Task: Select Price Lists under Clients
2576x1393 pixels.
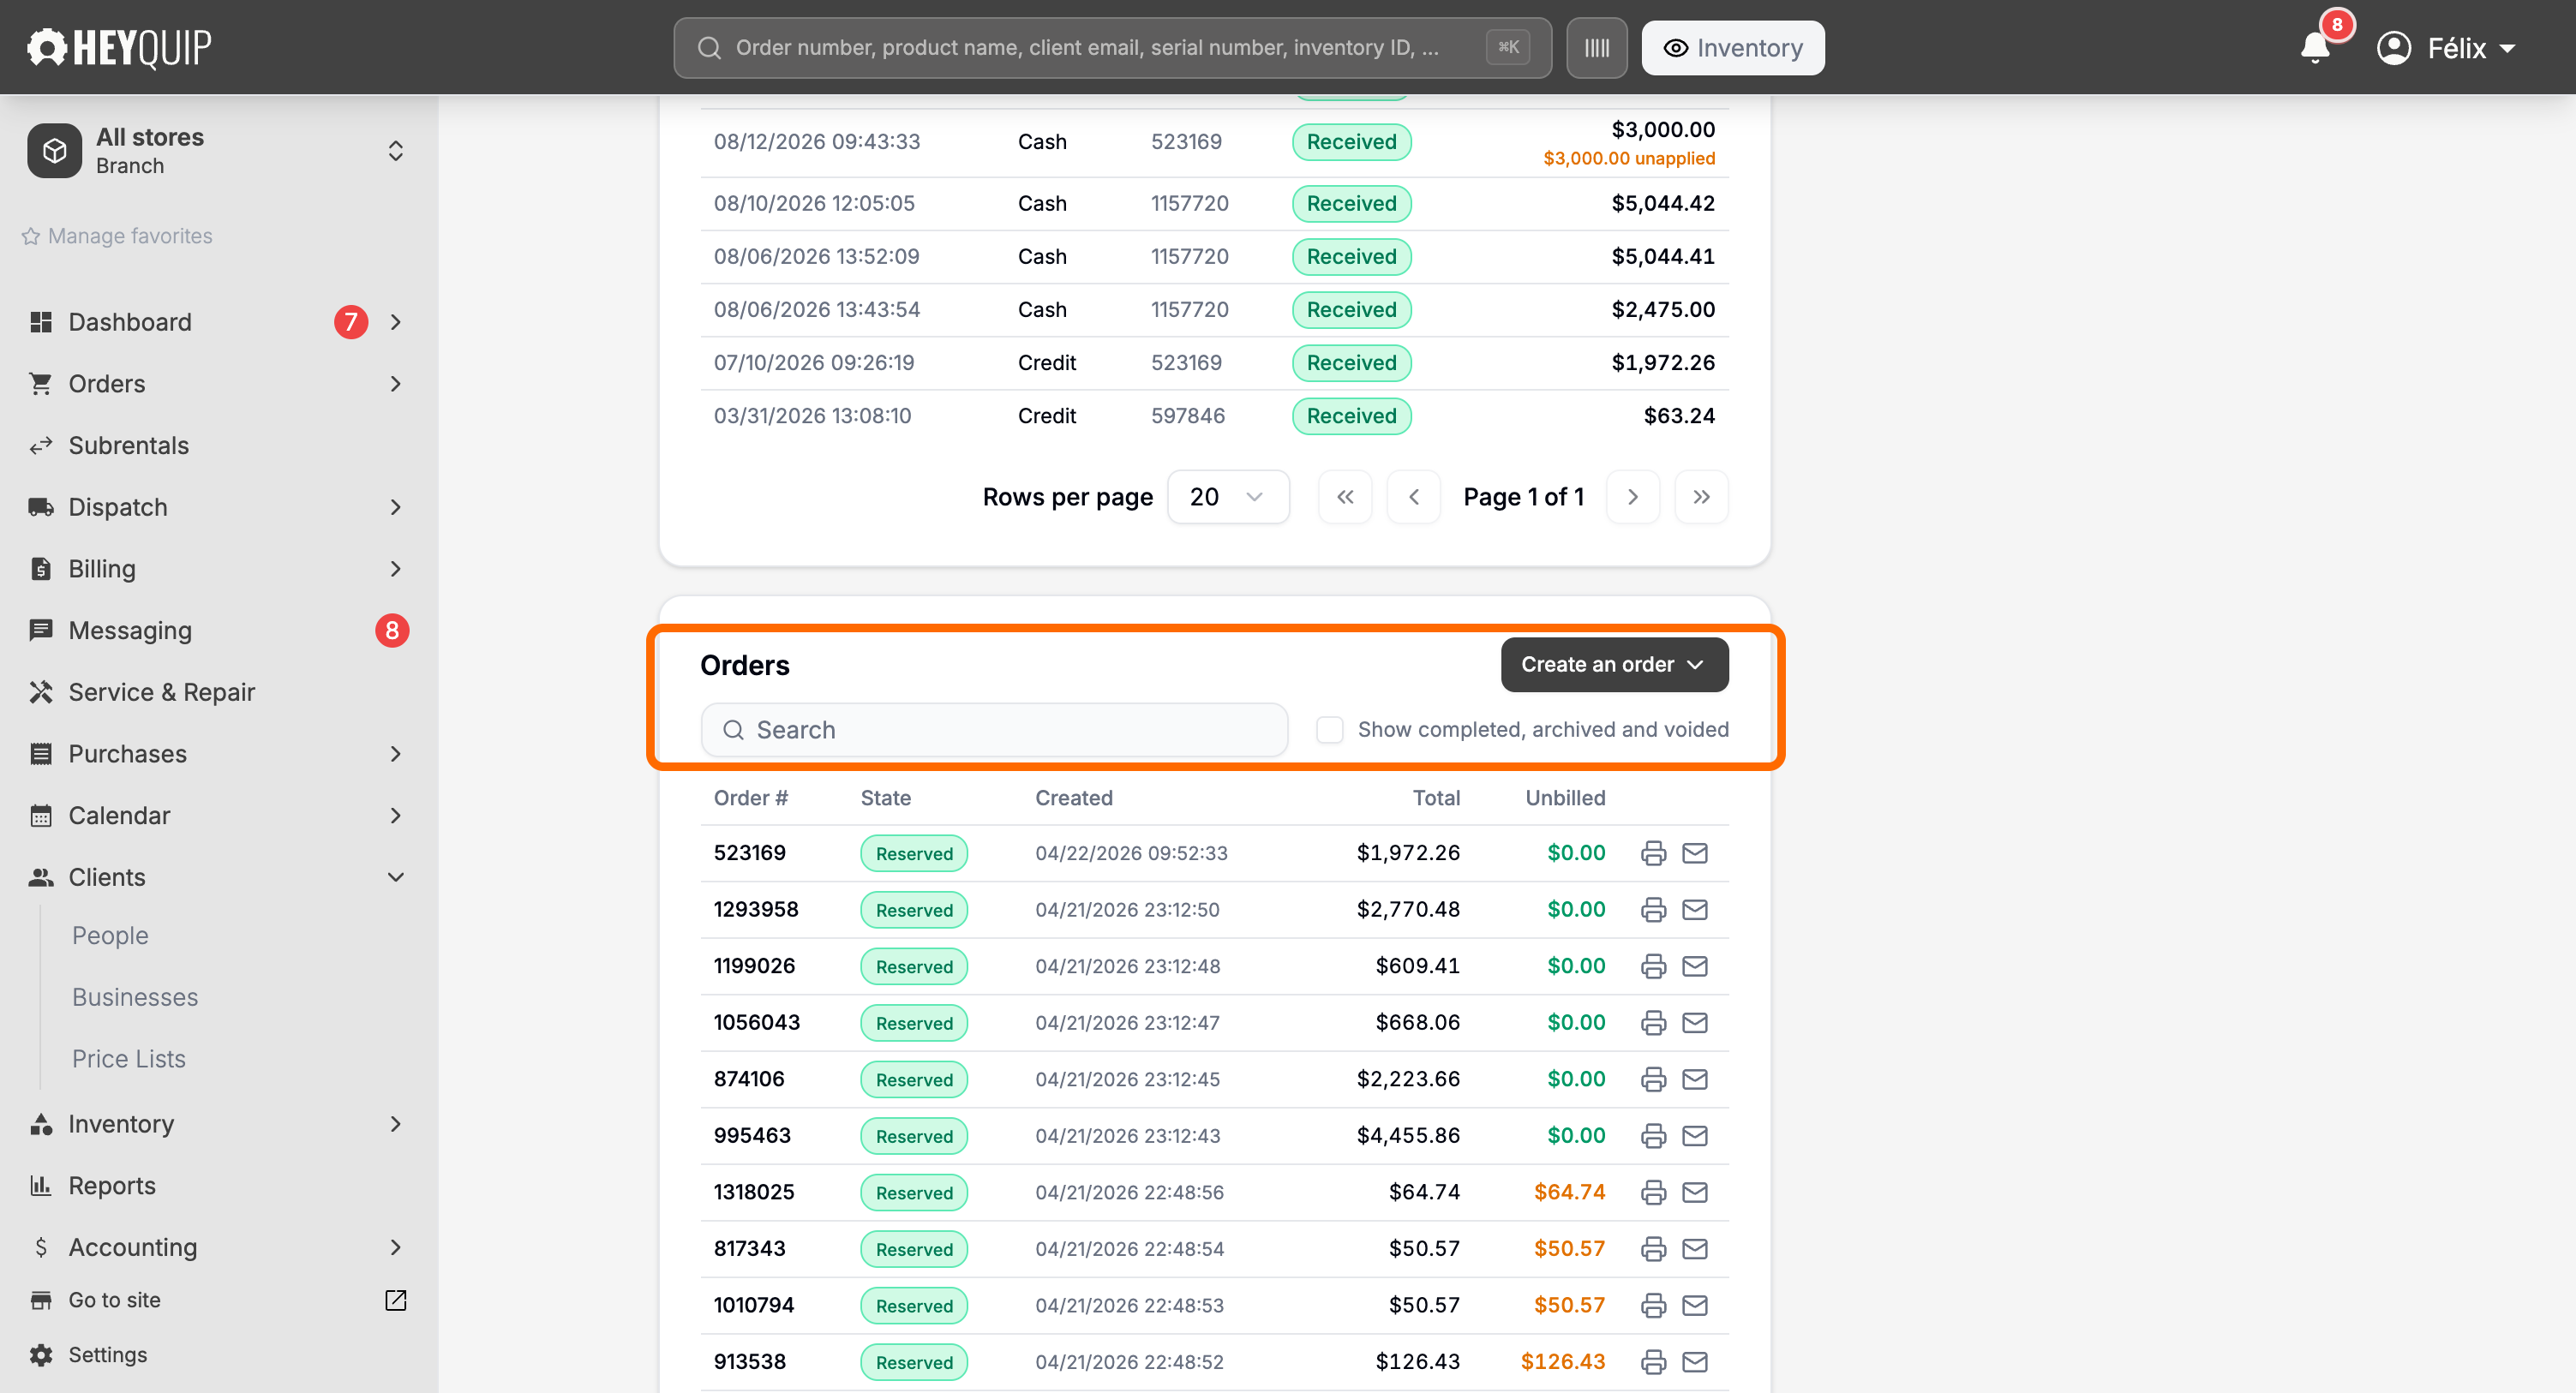Action: tap(129, 1059)
